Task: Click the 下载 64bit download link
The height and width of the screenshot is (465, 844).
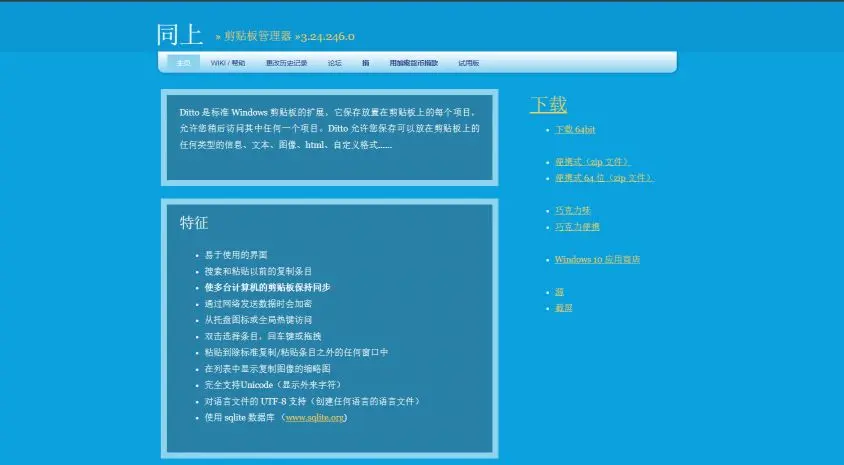Action: point(575,129)
